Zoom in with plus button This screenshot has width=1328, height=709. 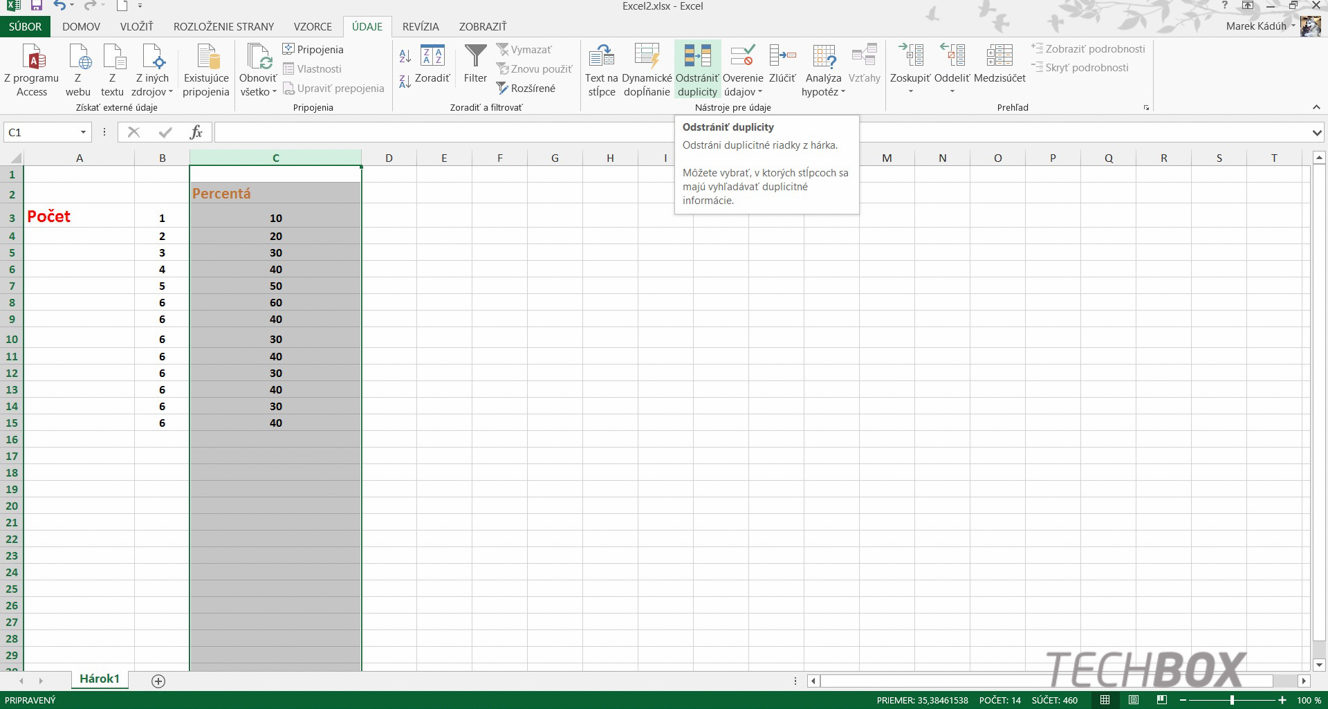[1282, 700]
